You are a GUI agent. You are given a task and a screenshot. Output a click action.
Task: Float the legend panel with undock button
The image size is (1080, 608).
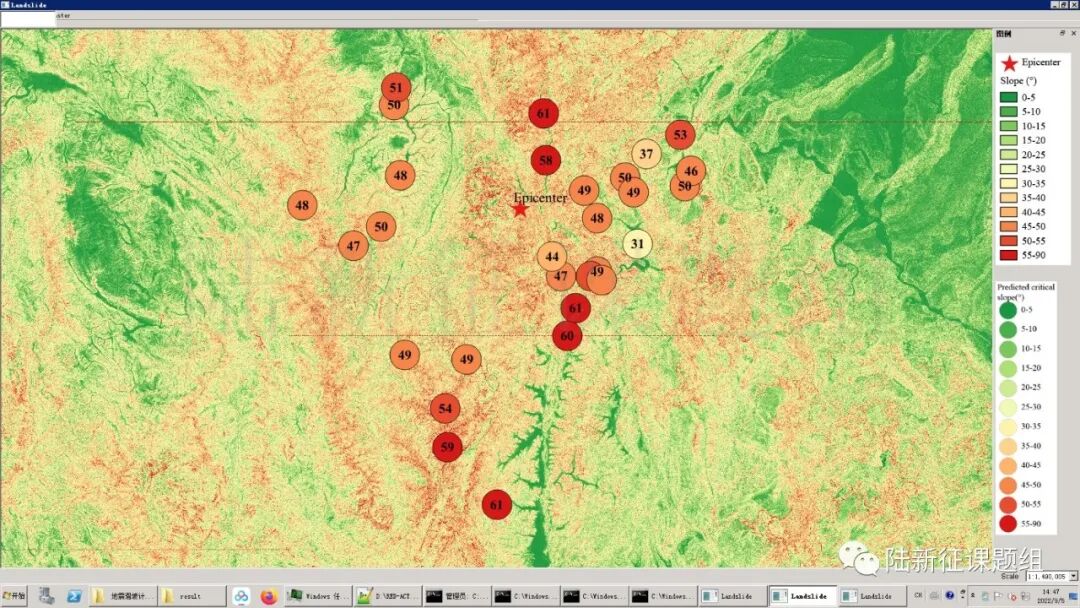(x=1062, y=34)
